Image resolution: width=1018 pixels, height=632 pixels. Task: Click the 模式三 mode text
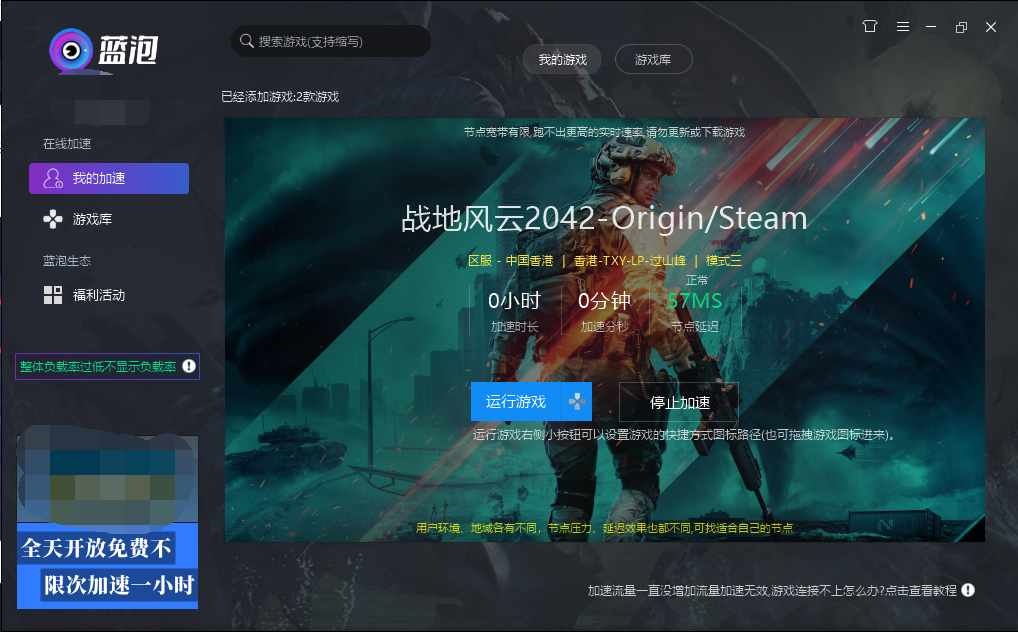(x=724, y=260)
